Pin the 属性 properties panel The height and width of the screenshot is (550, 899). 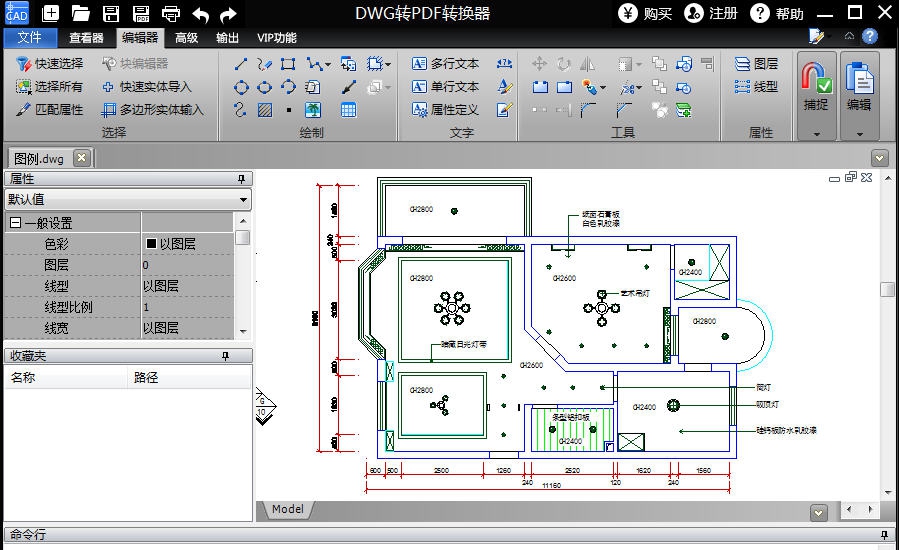coord(240,179)
